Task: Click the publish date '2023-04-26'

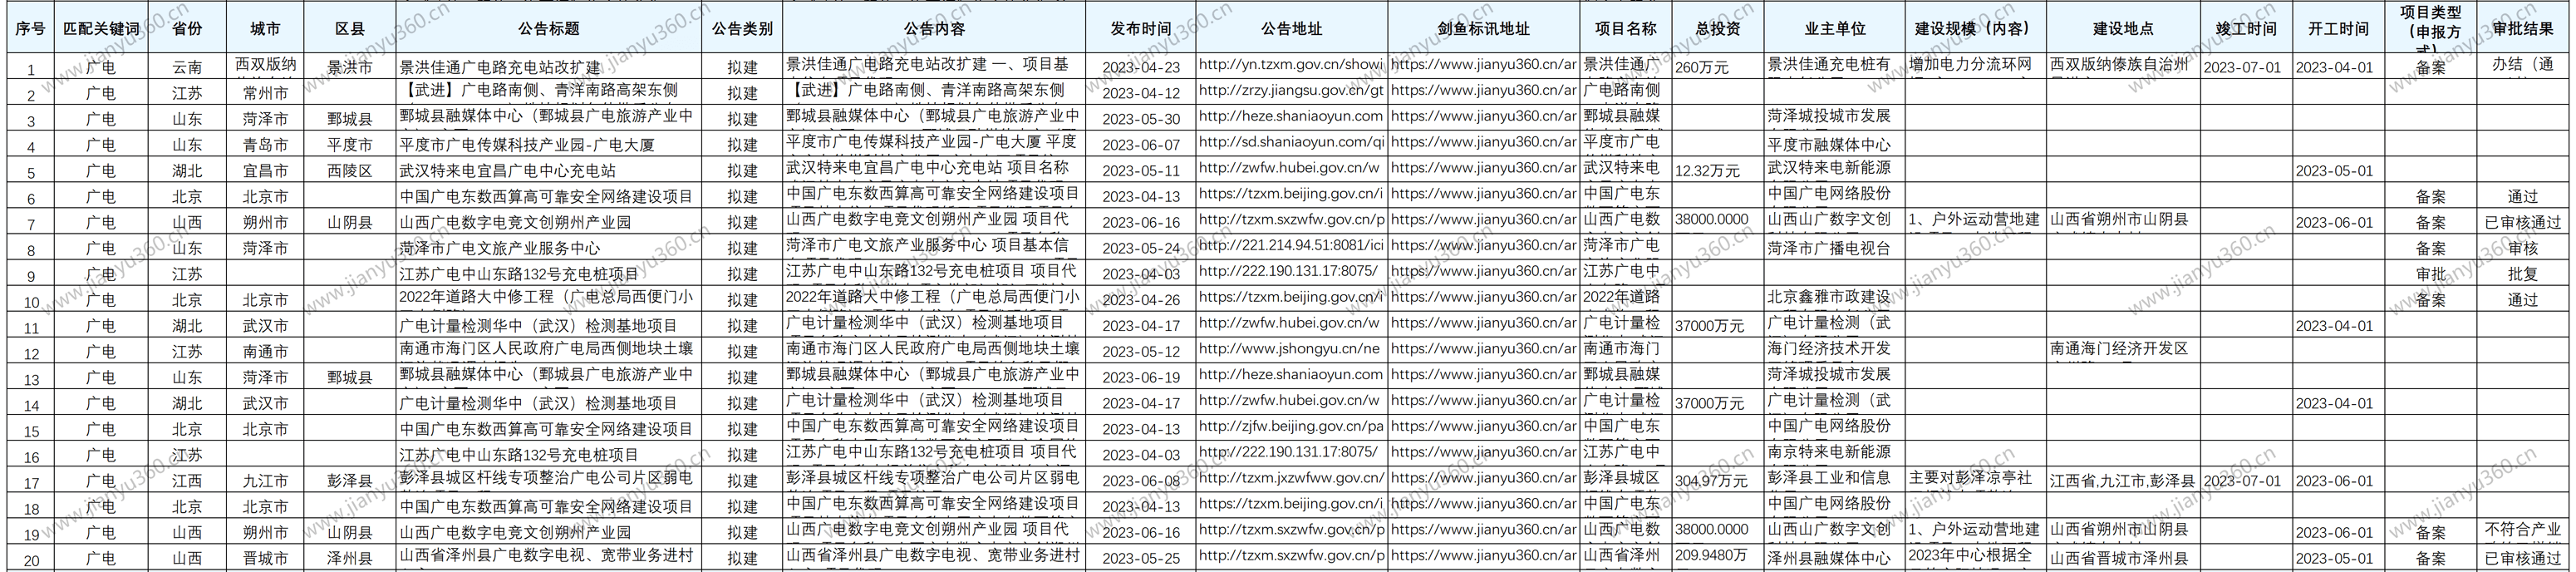Action: coord(1141,300)
